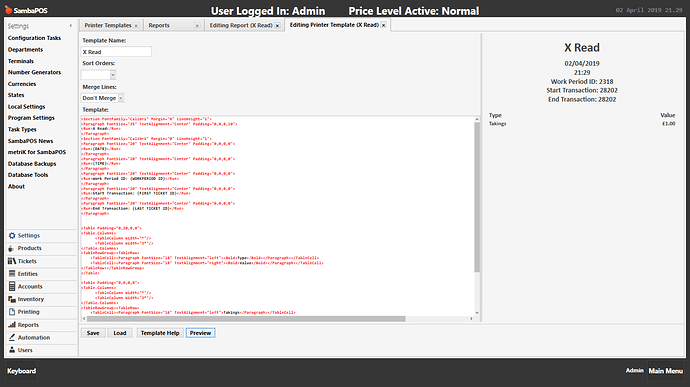Open the Printing page icon
Image resolution: width=690 pixels, height=387 pixels.
(12, 312)
